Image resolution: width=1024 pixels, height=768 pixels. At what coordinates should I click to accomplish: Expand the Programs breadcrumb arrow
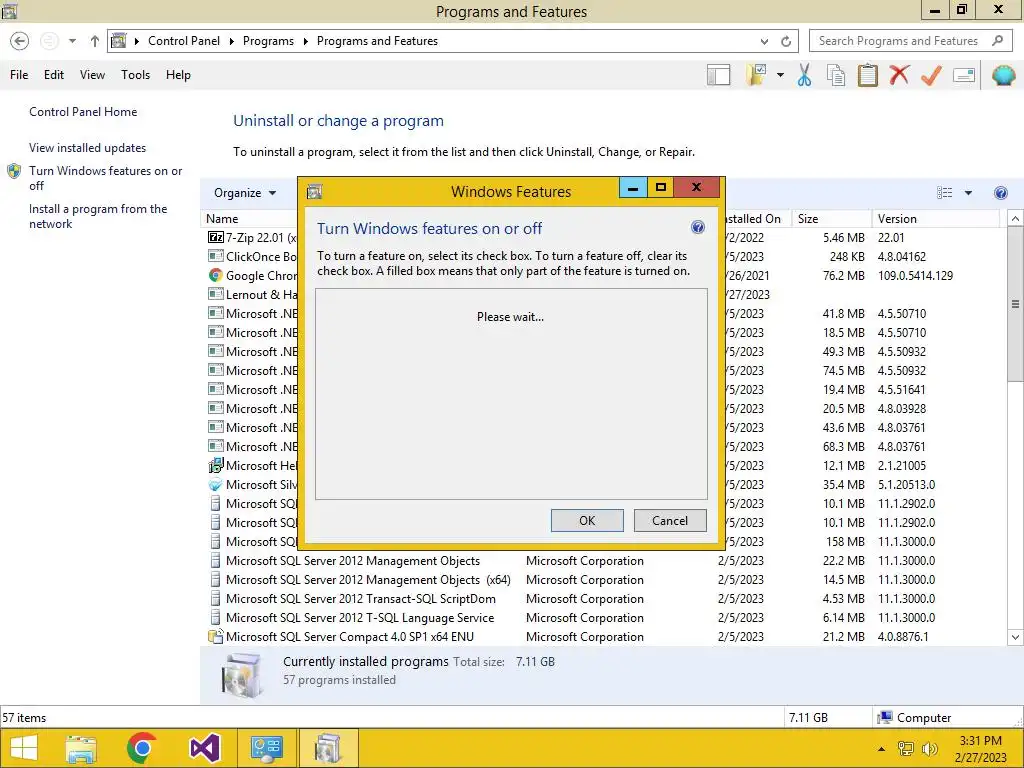[x=306, y=41]
